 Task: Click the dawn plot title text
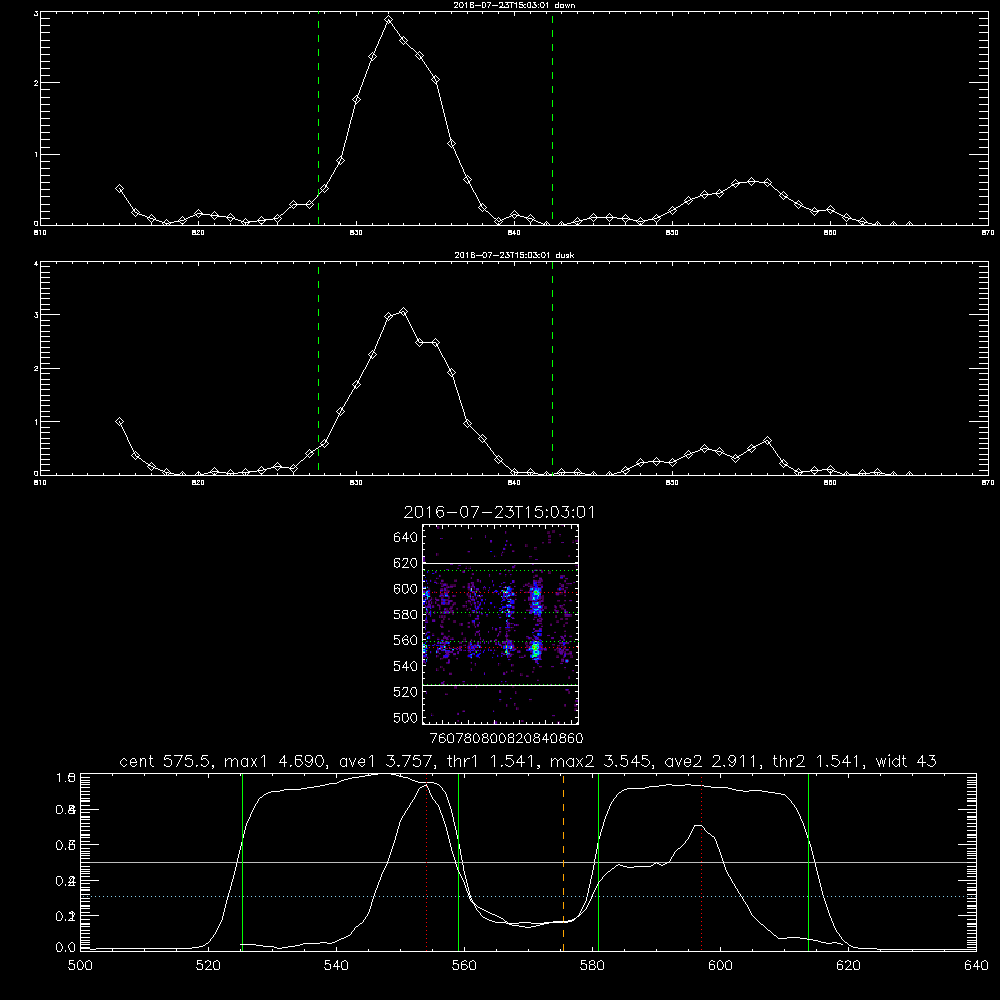coord(514,5)
